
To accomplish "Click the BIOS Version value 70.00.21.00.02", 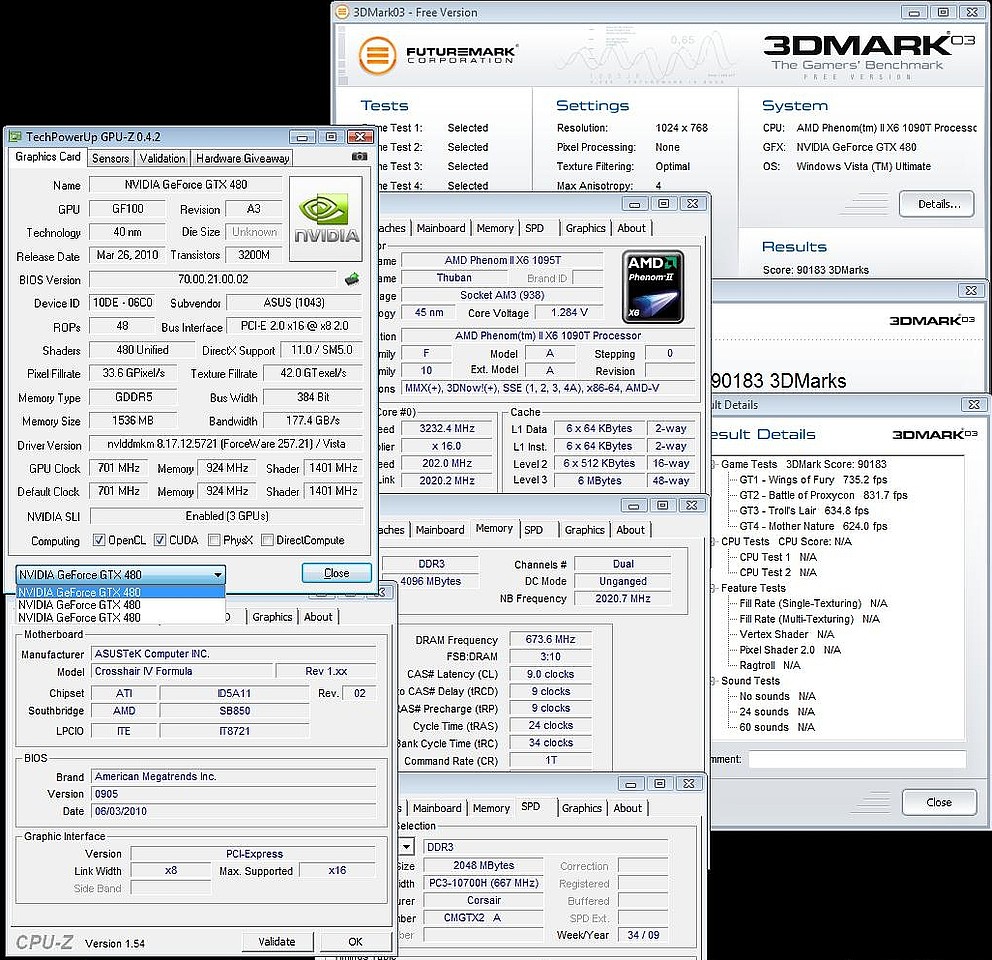I will (213, 279).
